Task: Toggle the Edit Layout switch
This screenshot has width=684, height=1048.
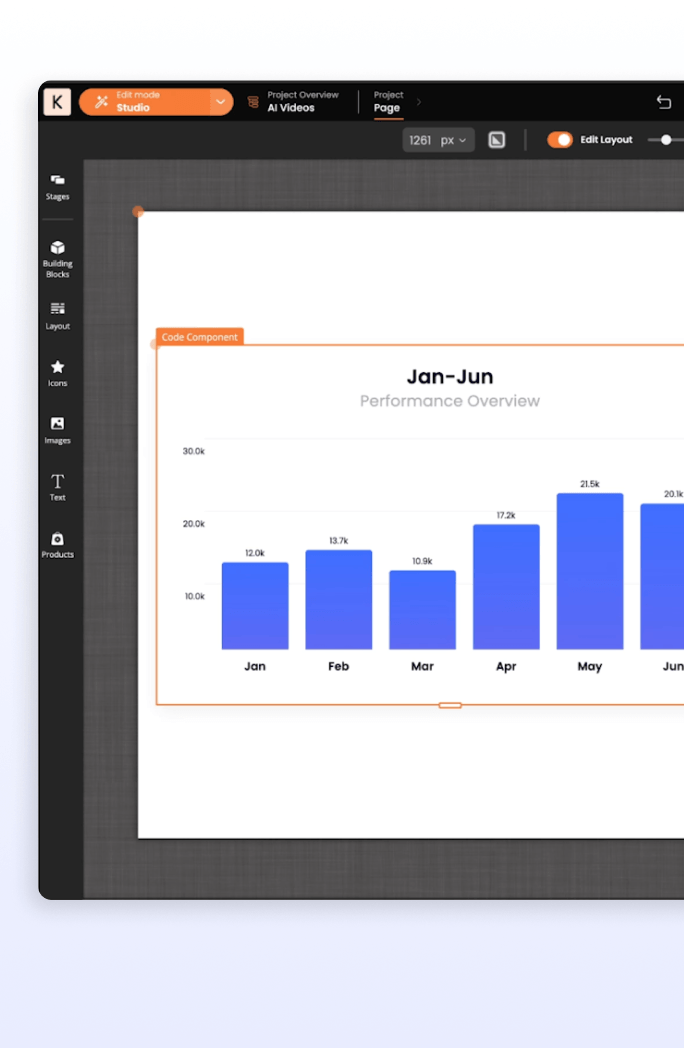Action: [x=560, y=140]
